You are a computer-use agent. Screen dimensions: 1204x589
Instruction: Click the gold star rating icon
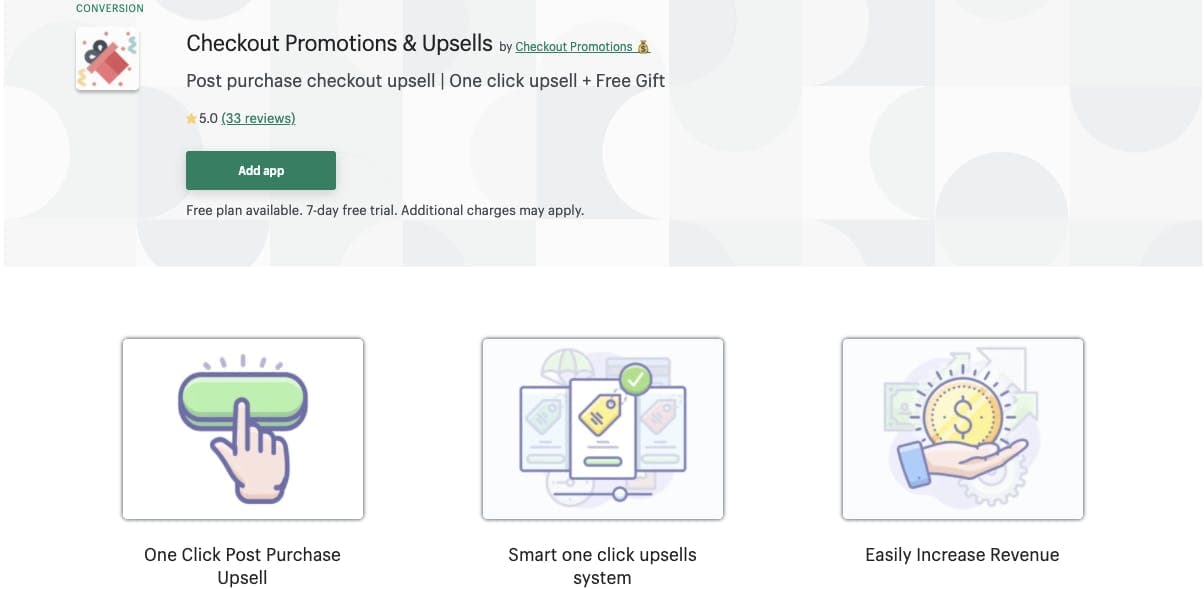click(191, 118)
